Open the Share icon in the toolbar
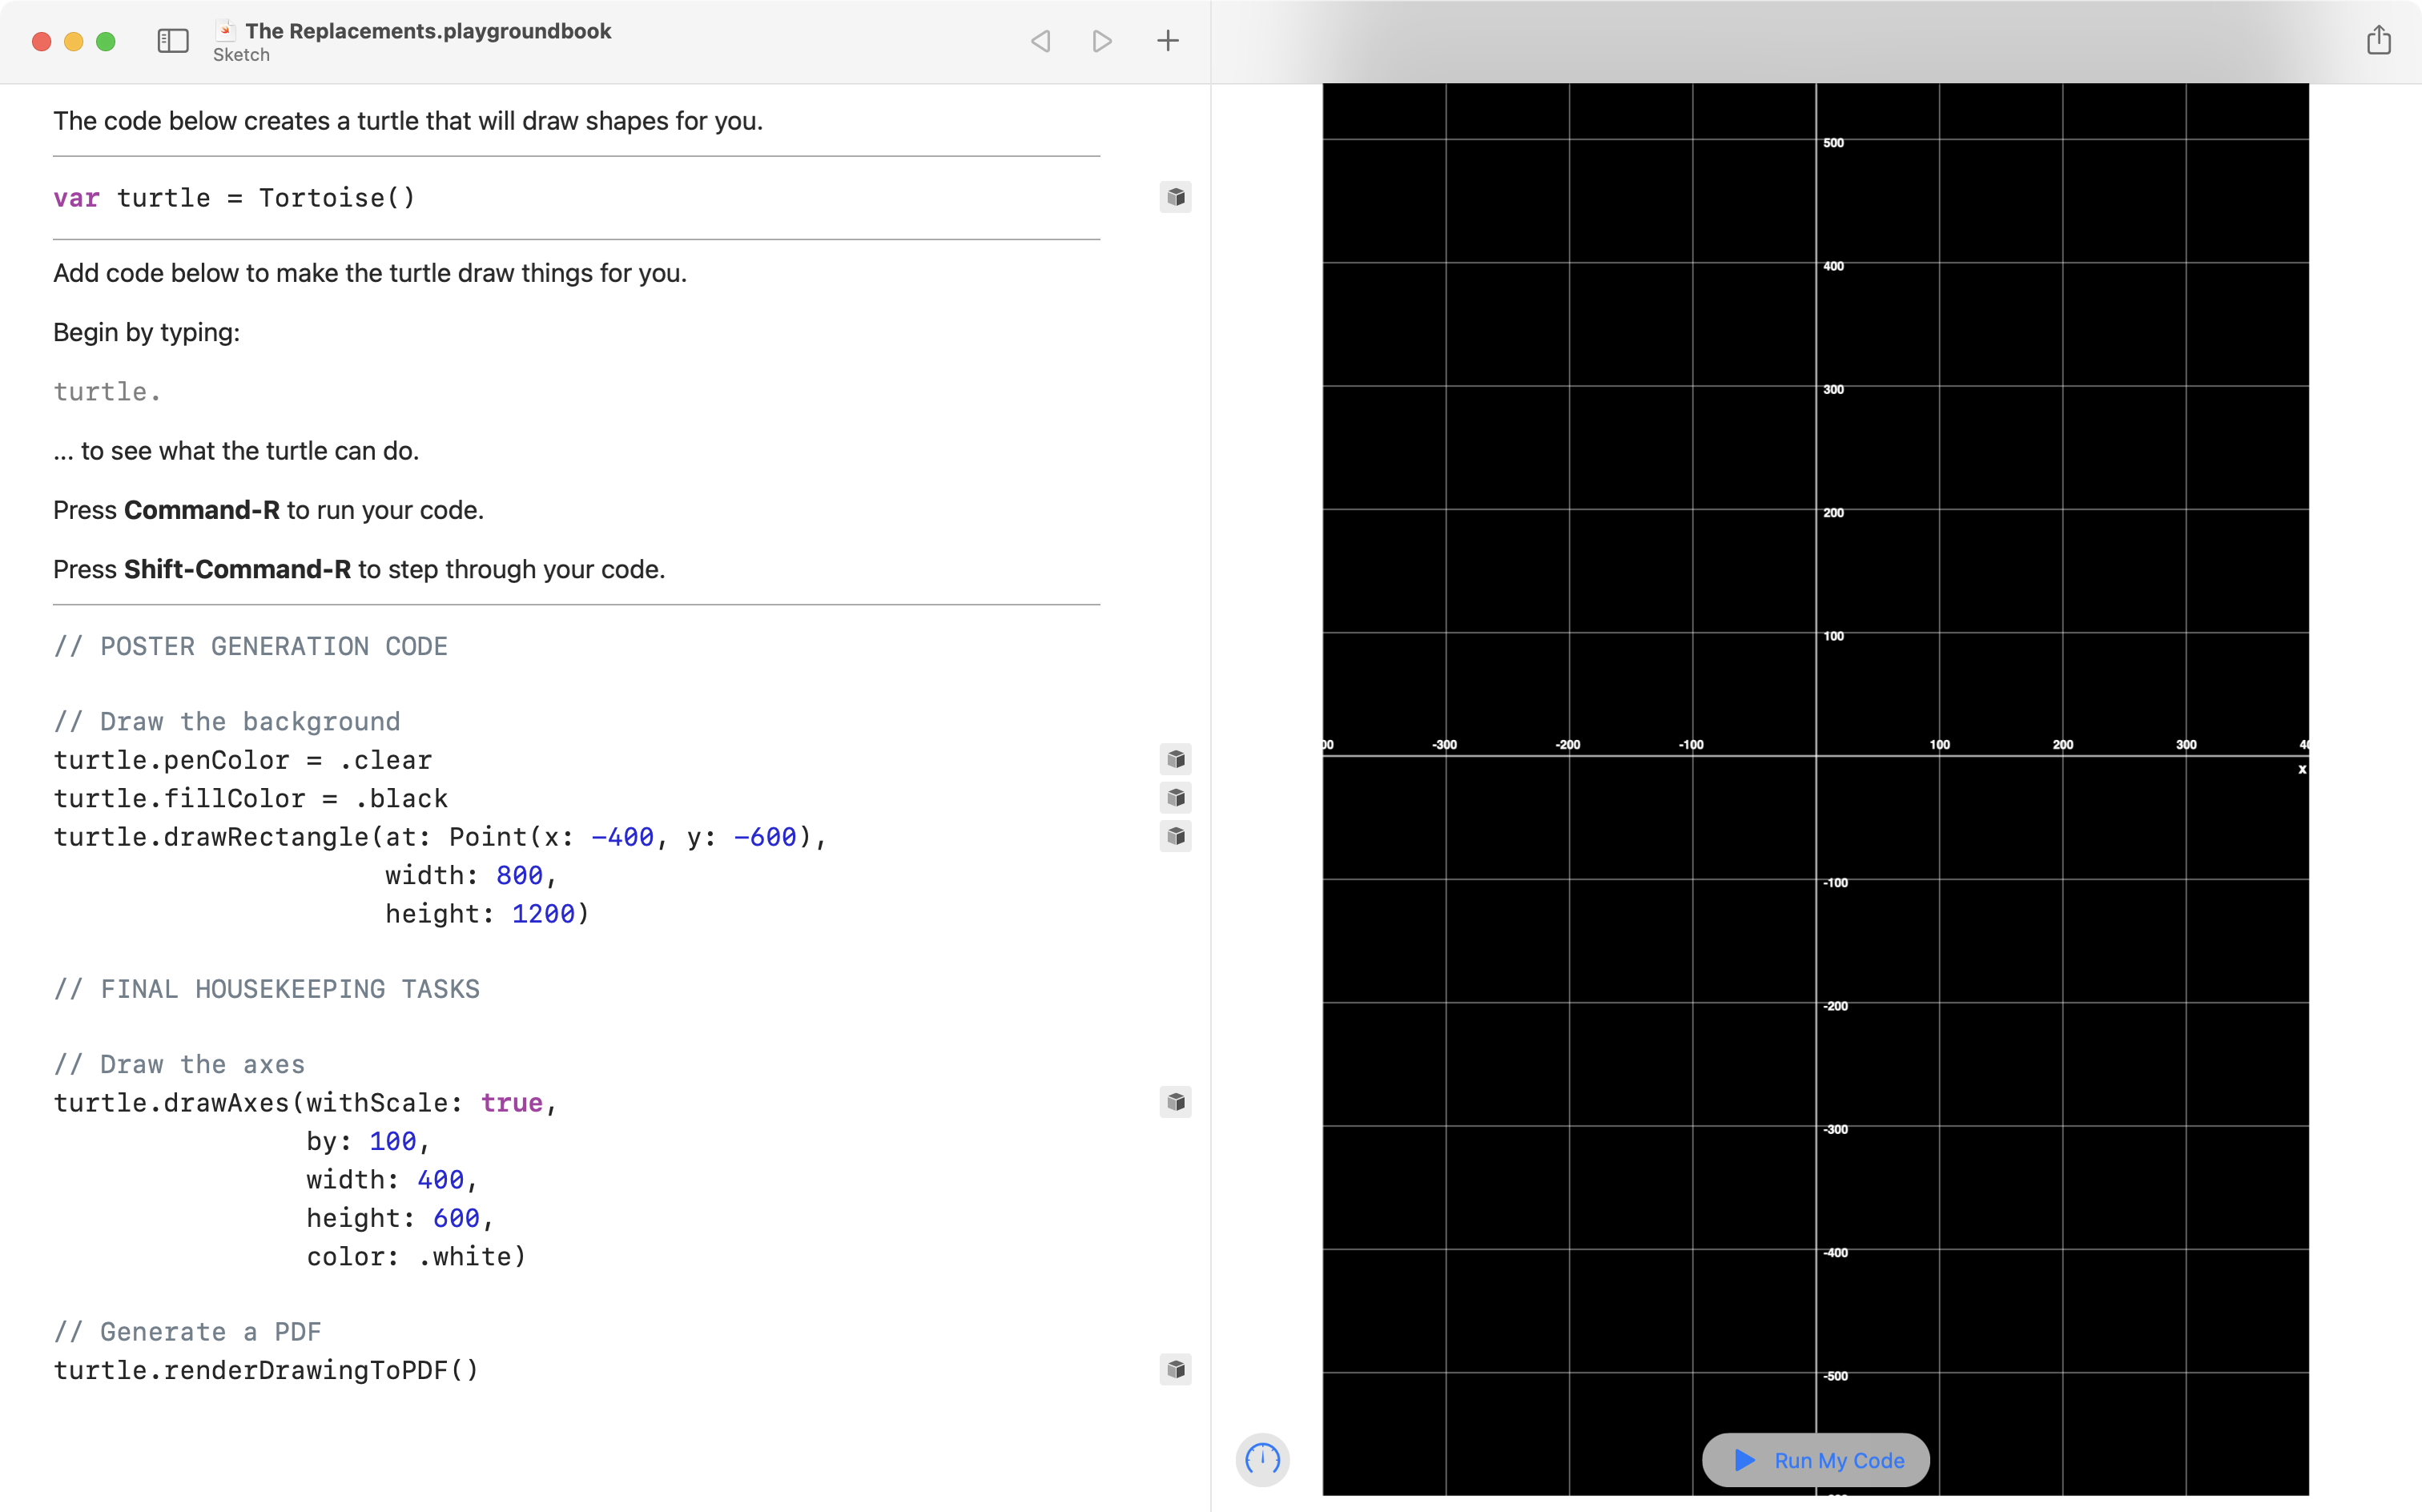Viewport: 2422px width, 1512px height. point(2379,41)
